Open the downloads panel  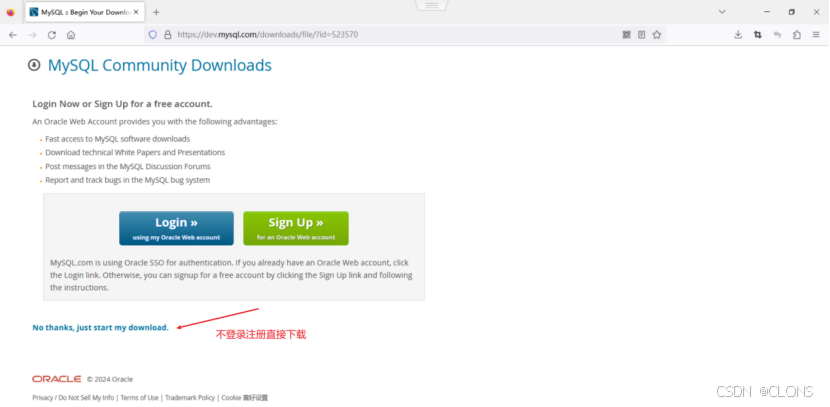coord(738,35)
